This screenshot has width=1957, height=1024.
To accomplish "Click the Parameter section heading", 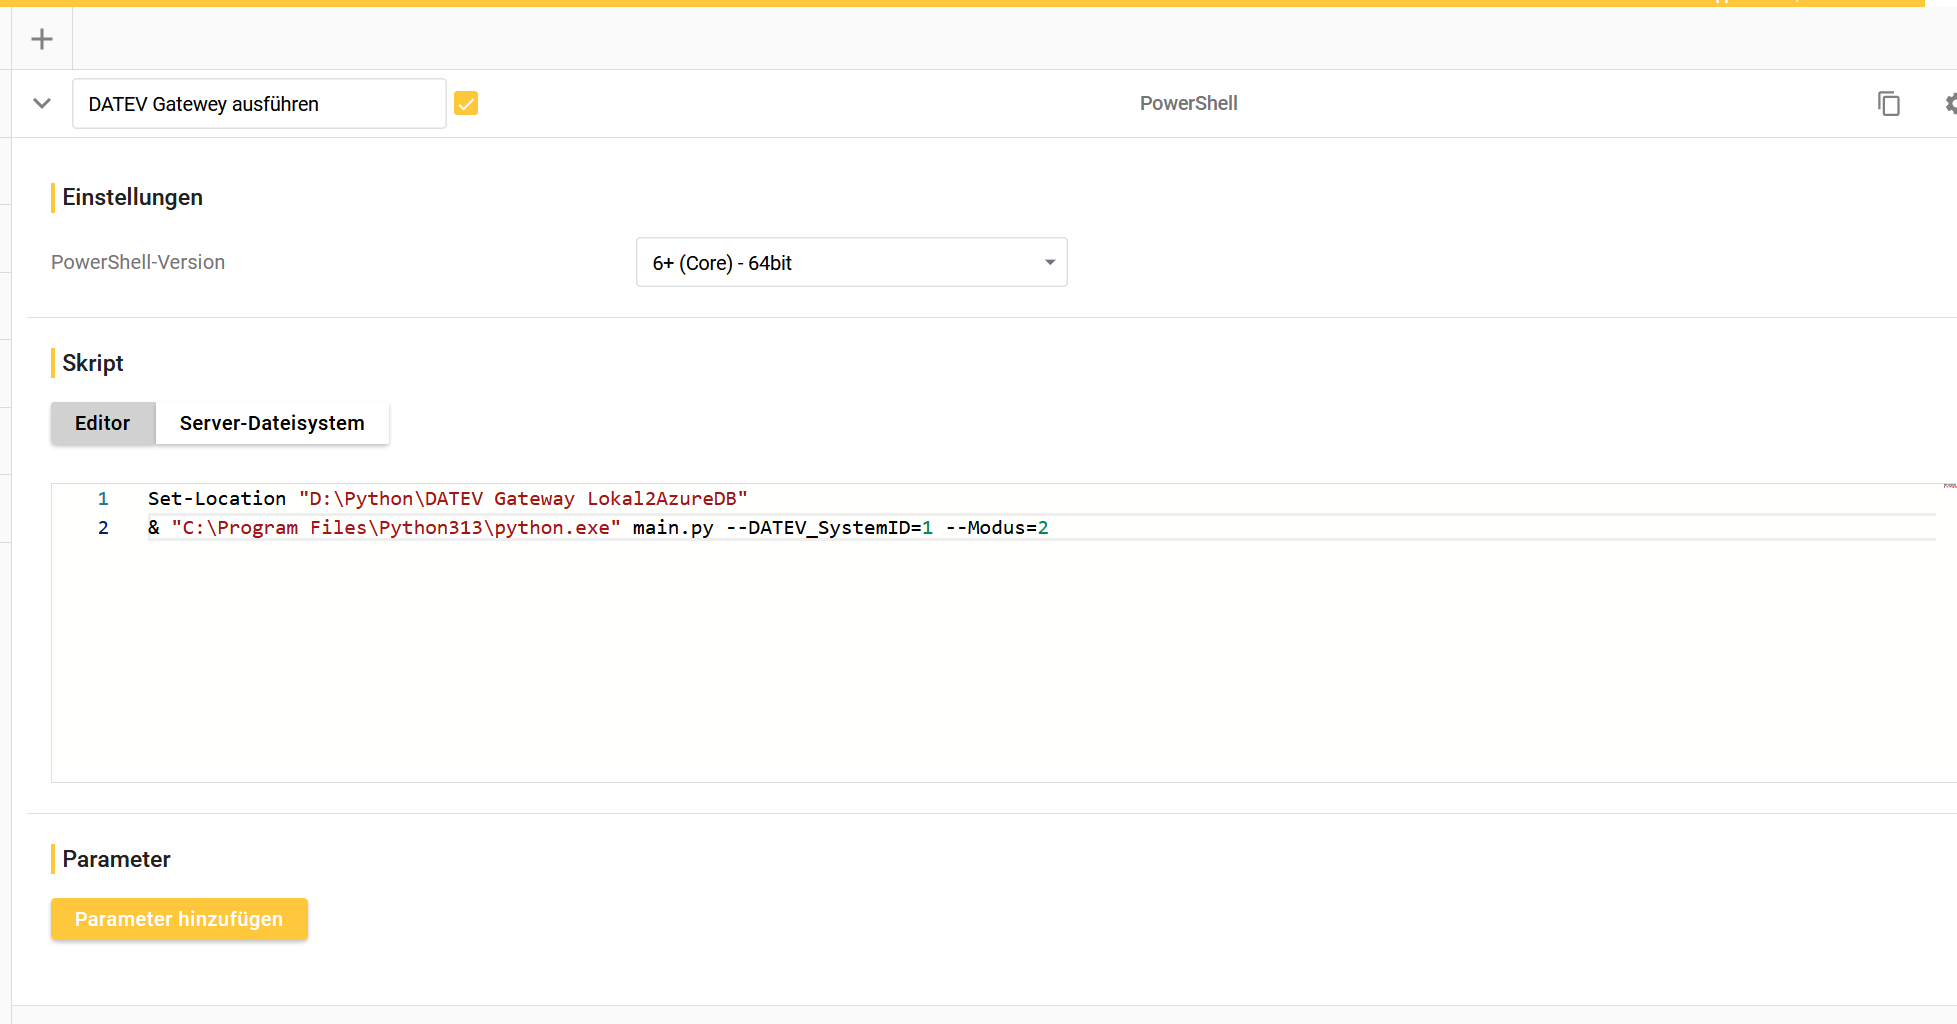I will [116, 859].
